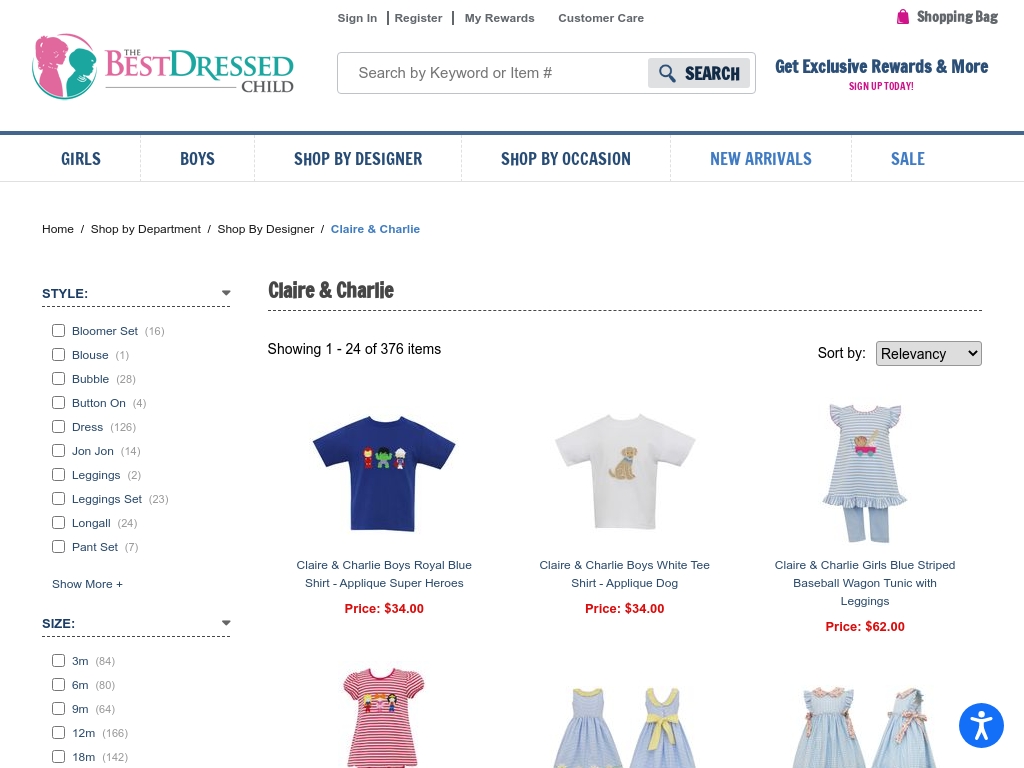1024x768 pixels.
Task: Tick the 12m size checkbox
Action: click(x=59, y=733)
